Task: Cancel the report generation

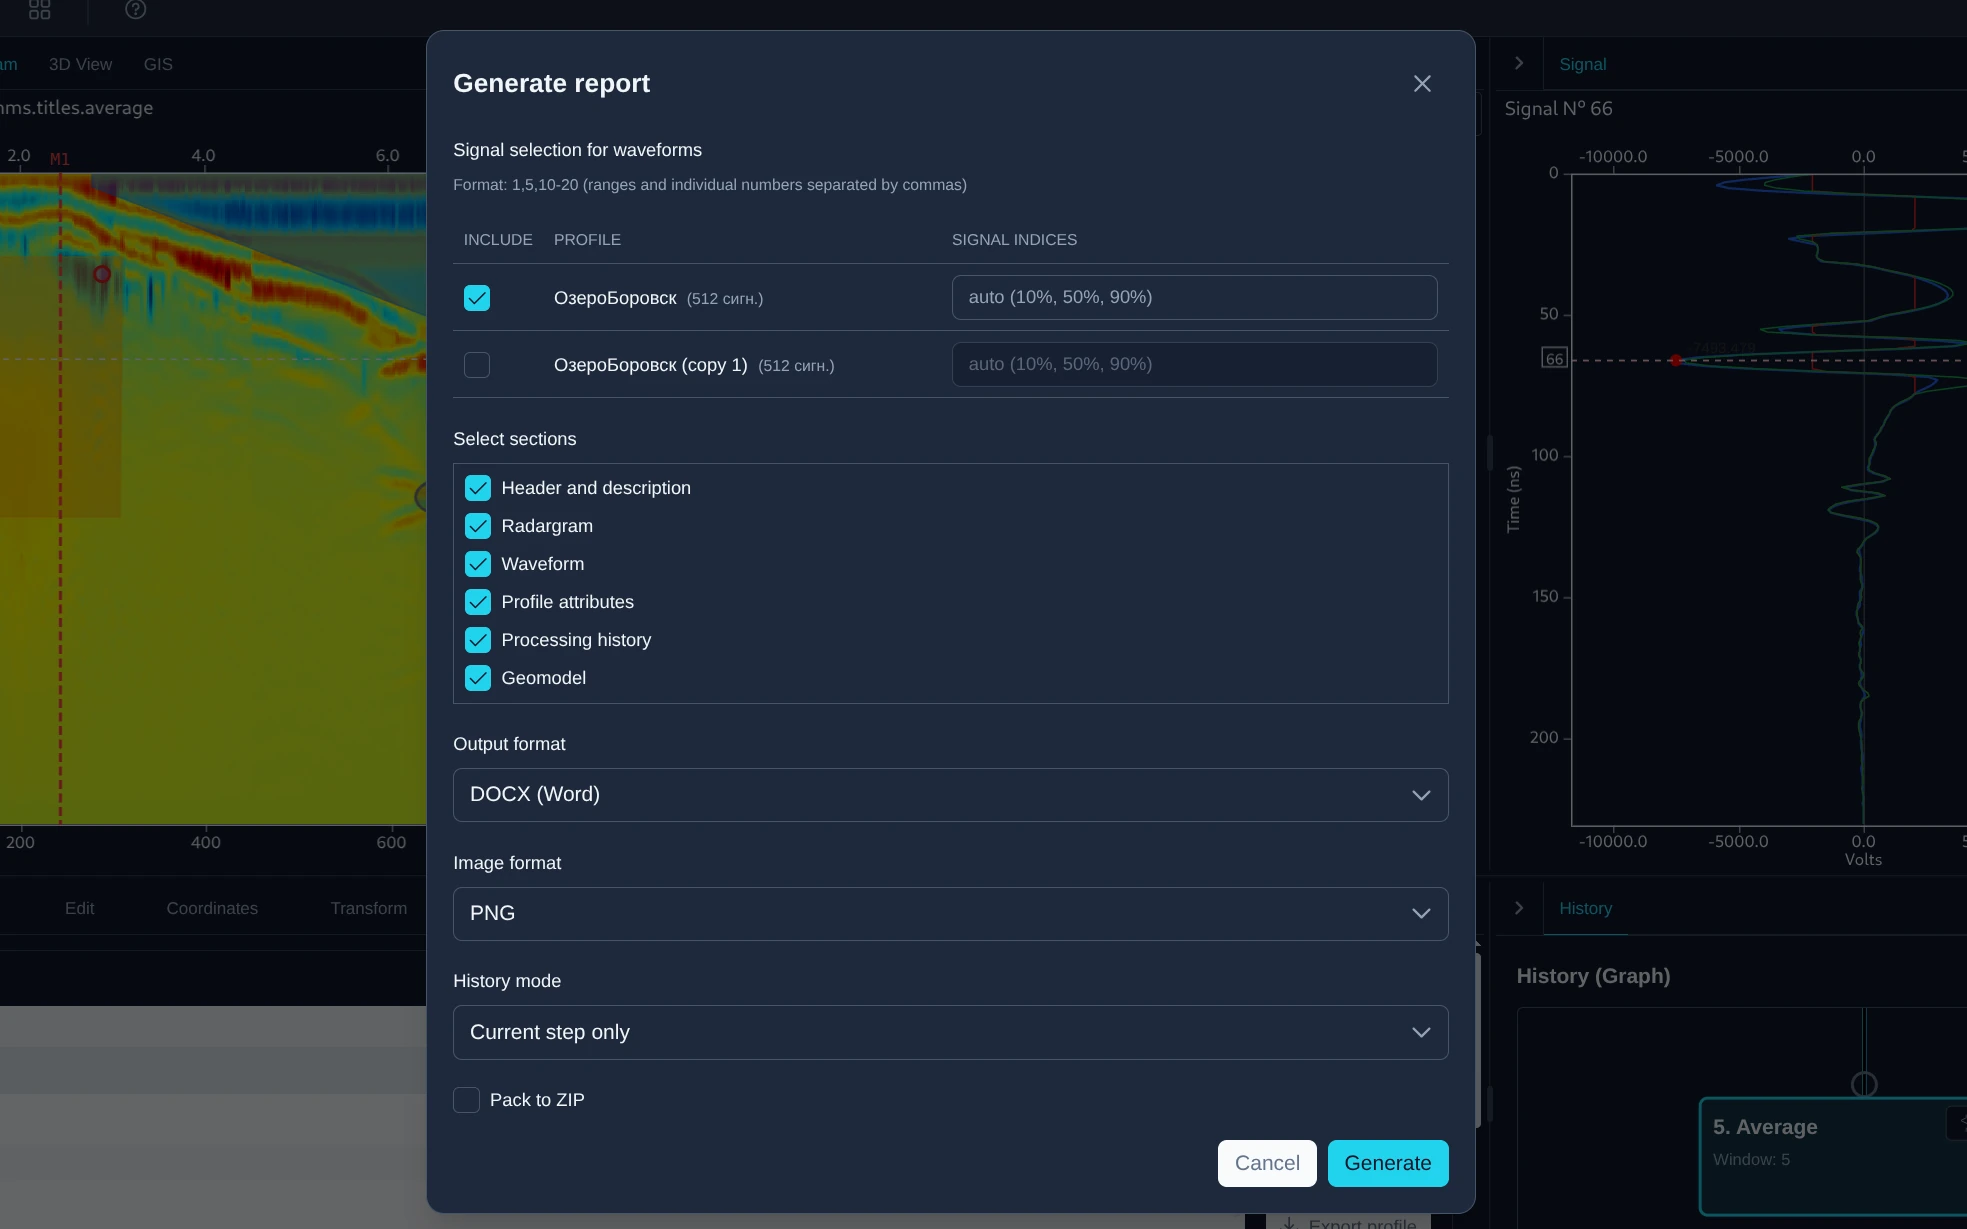Action: point(1266,1163)
